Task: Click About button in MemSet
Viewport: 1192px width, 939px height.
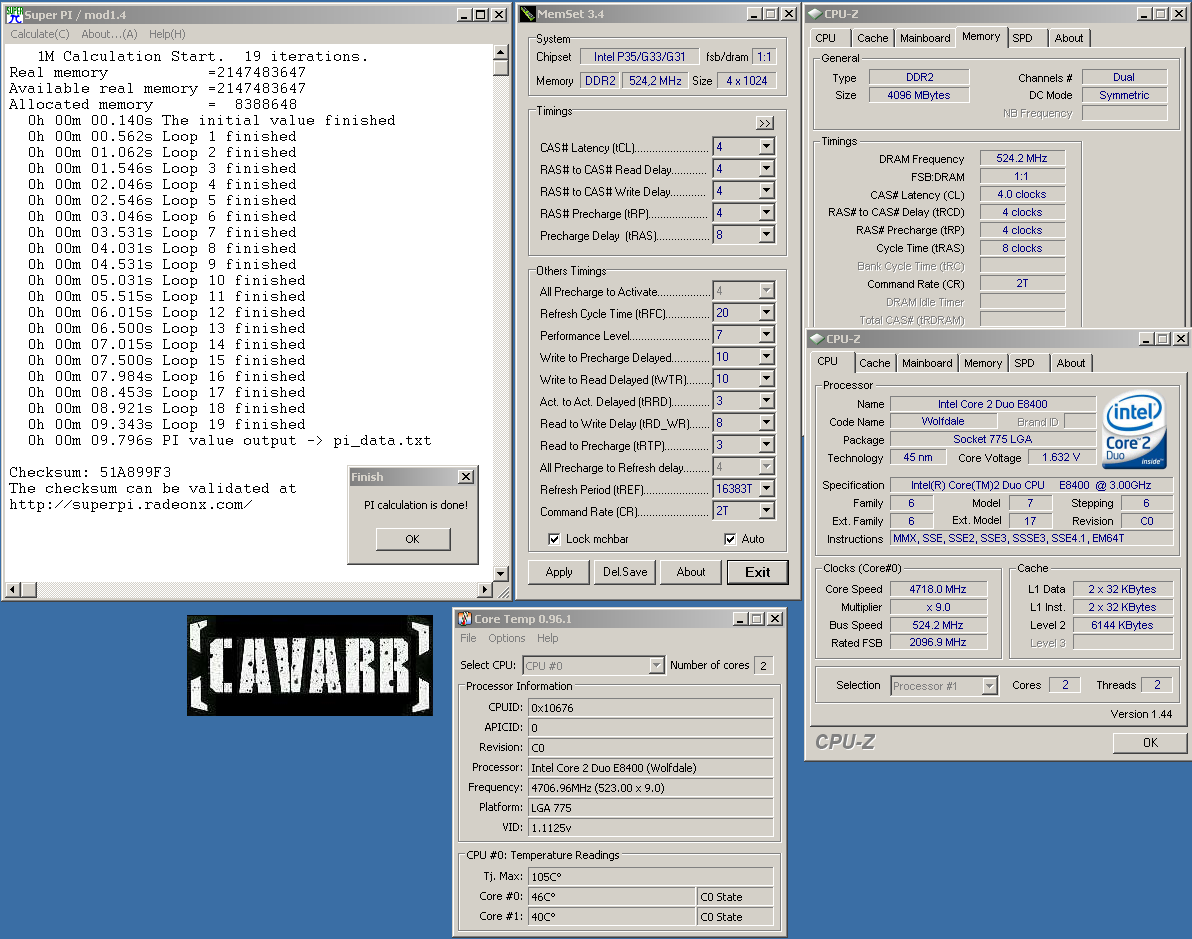Action: pyautogui.click(x=691, y=572)
